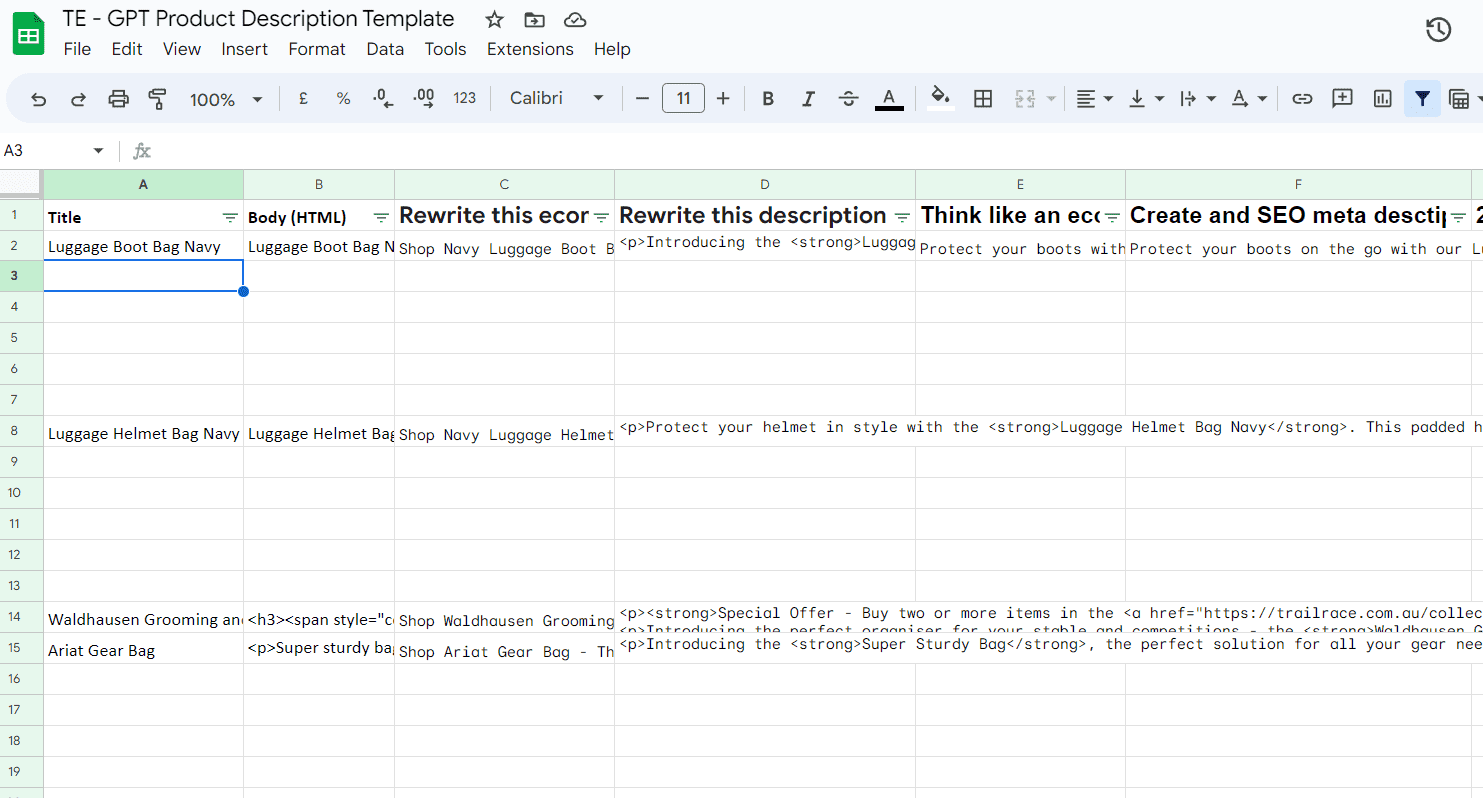Open the Tools menu
1483x798 pixels.
(446, 49)
